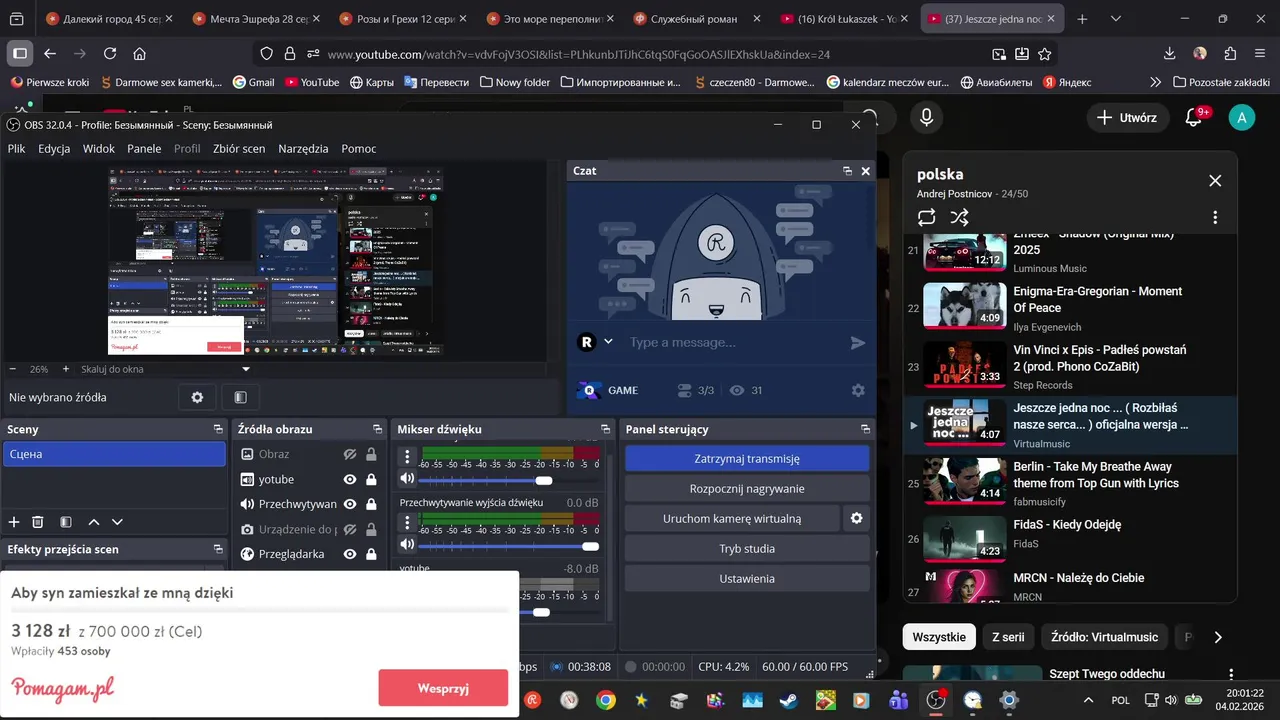
Task: Open browser downloads icon
Action: pyautogui.click(x=1170, y=54)
